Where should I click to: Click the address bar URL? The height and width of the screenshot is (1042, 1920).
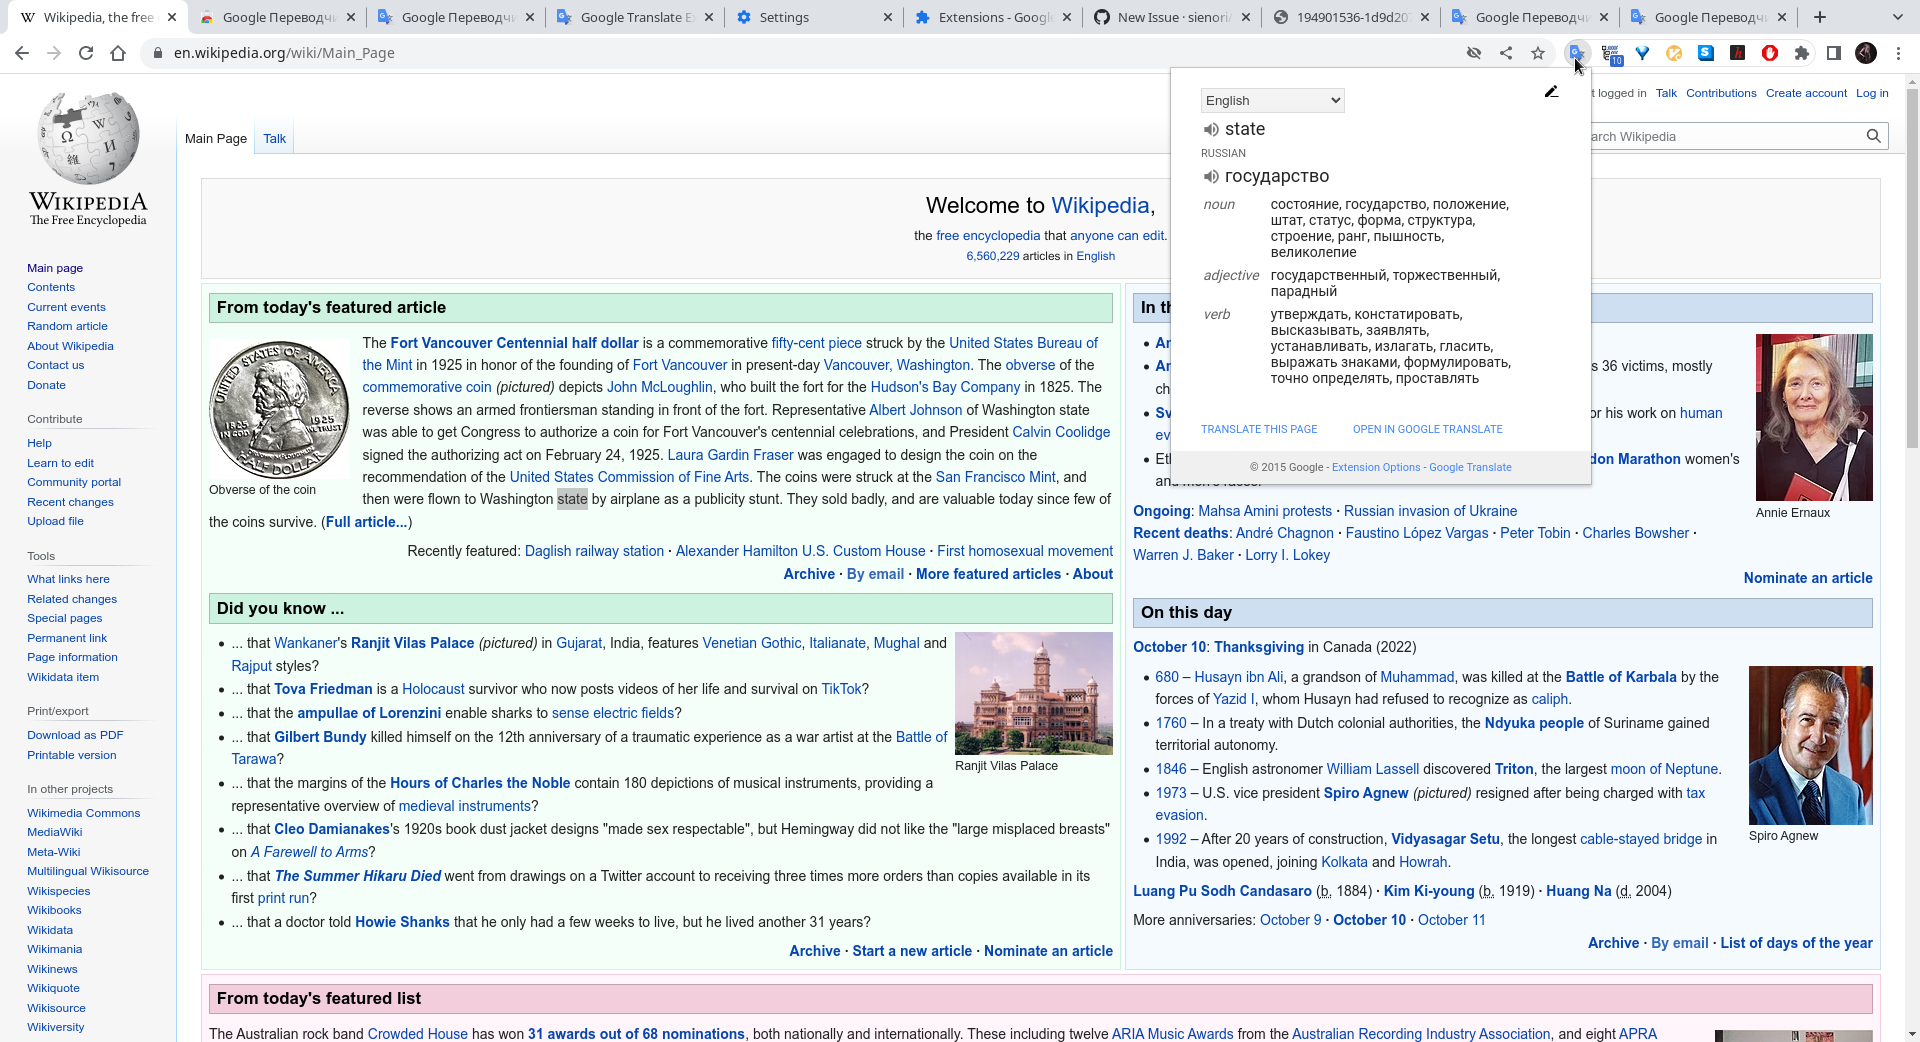tap(284, 53)
